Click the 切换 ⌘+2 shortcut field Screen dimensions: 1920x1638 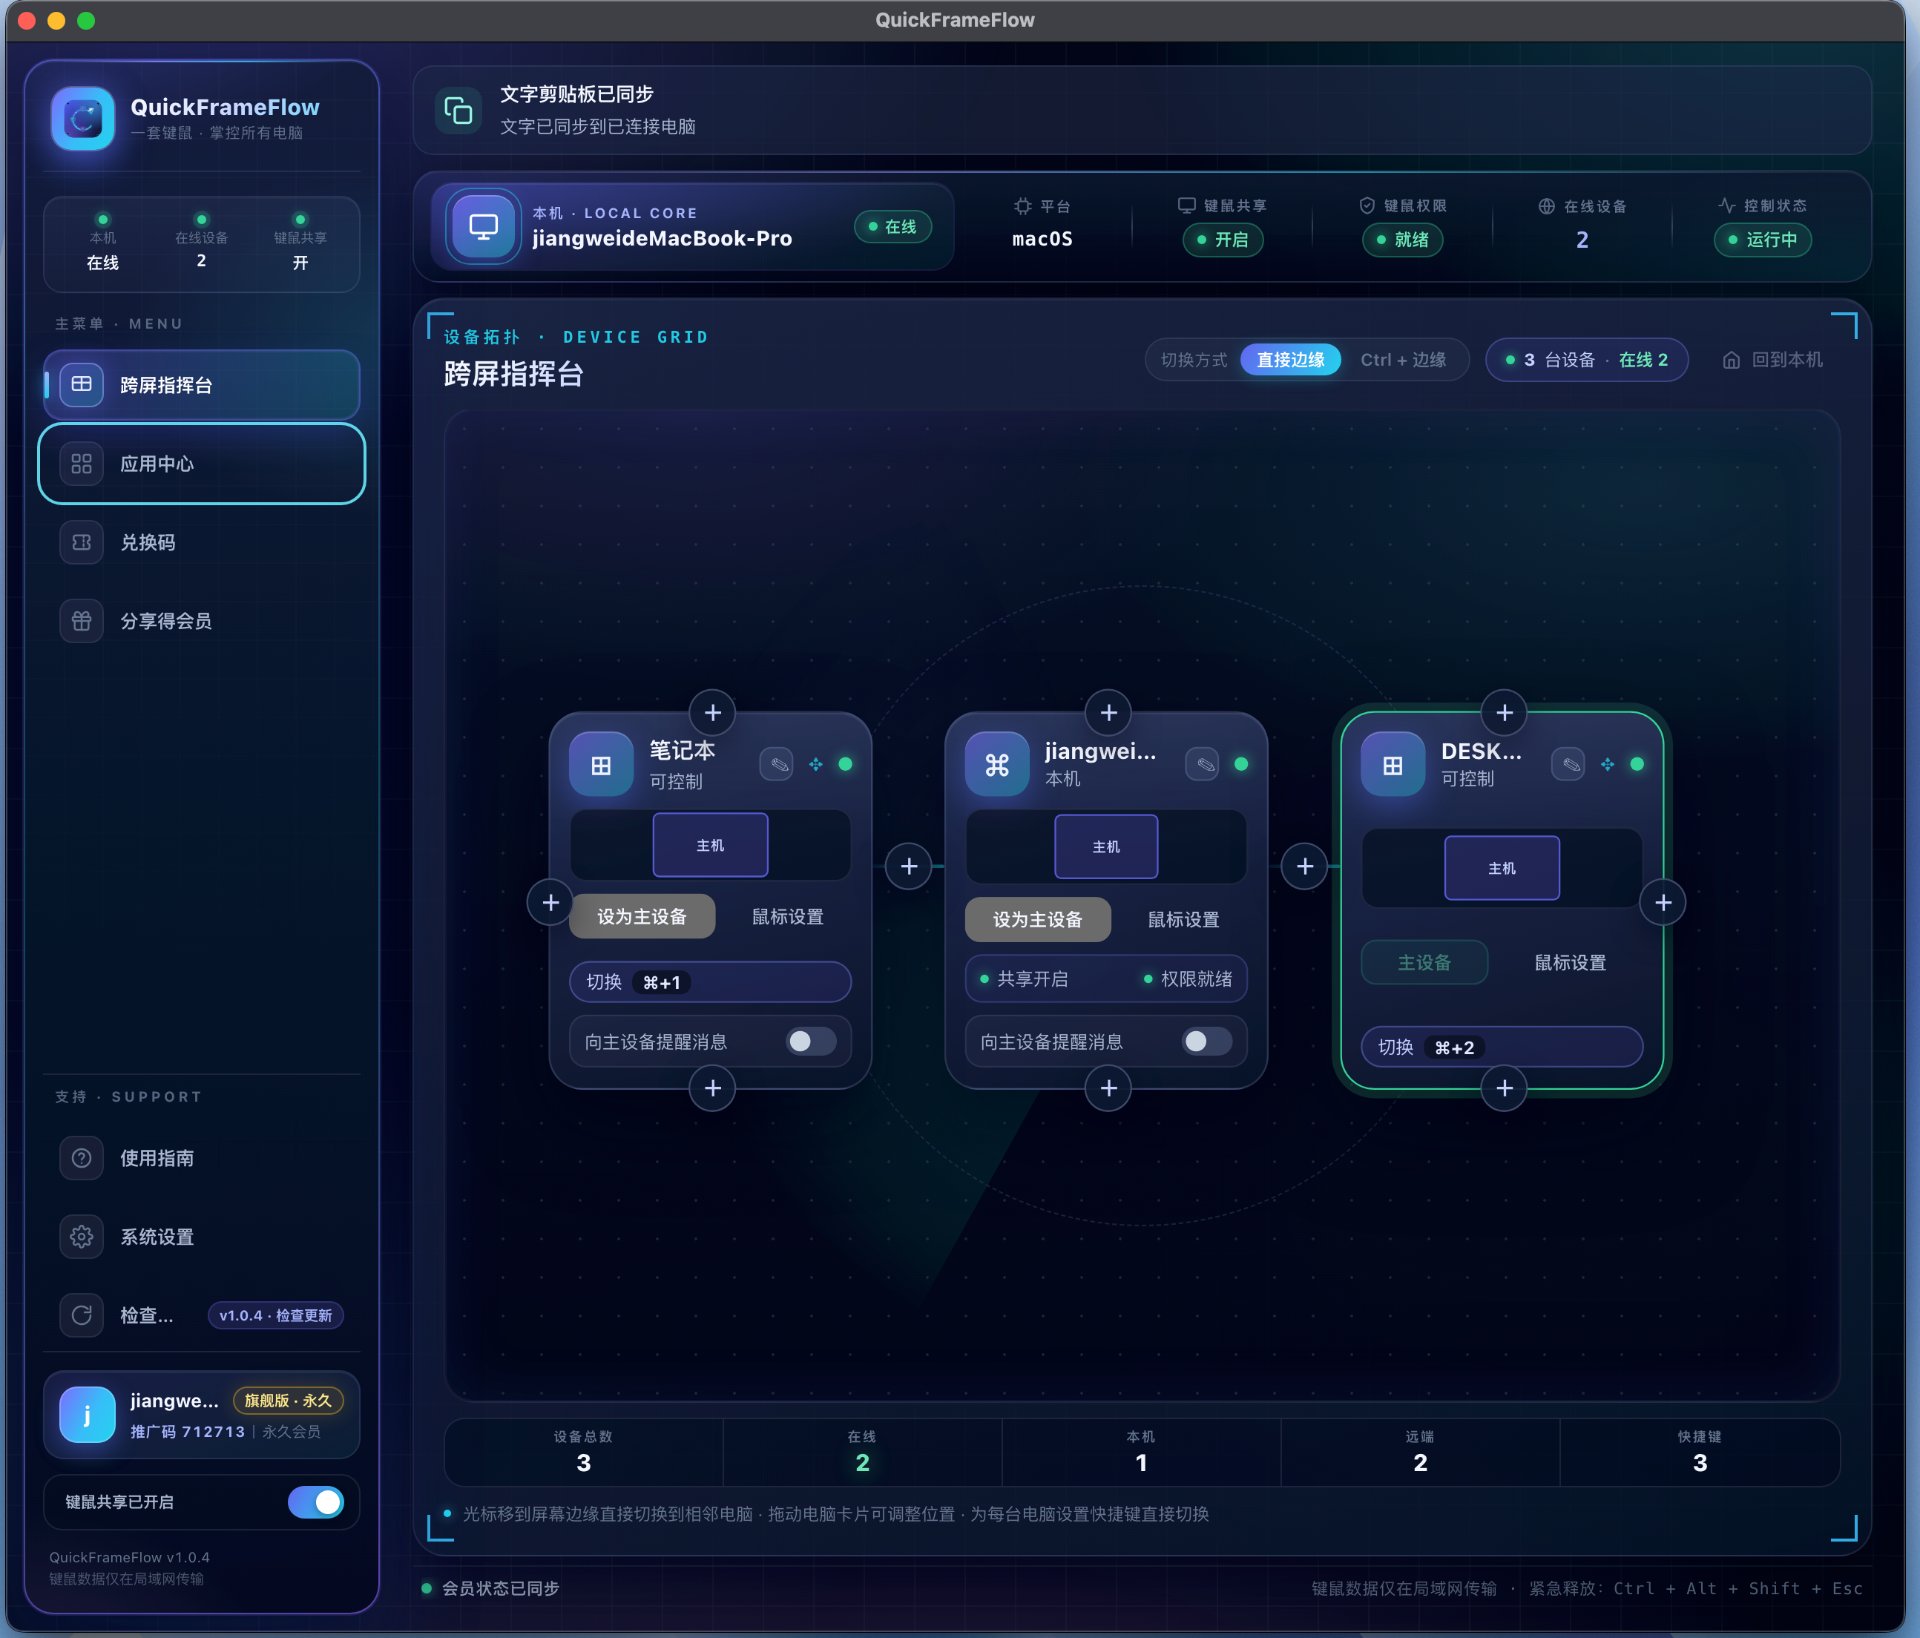point(1502,1047)
